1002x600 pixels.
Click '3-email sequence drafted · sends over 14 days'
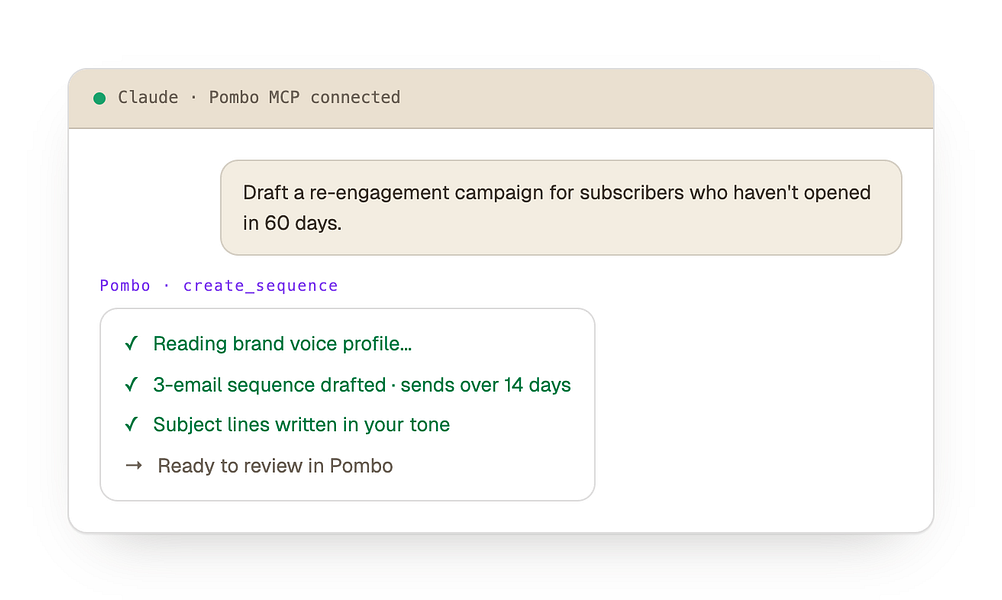coord(362,385)
